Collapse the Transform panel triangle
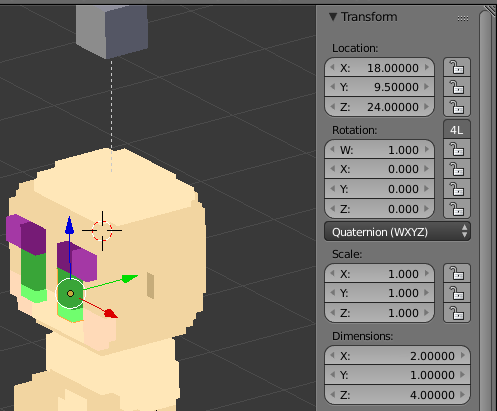Screen dimensions: 497x411 point(333,17)
